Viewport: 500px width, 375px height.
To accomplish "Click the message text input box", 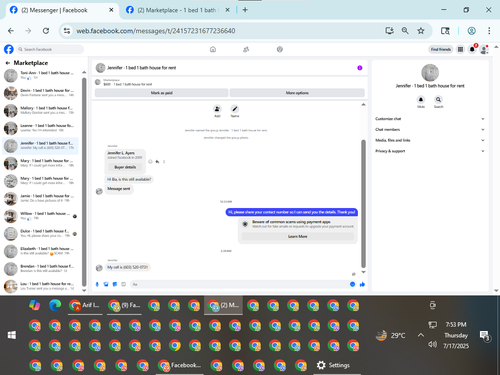I will (x=238, y=284).
